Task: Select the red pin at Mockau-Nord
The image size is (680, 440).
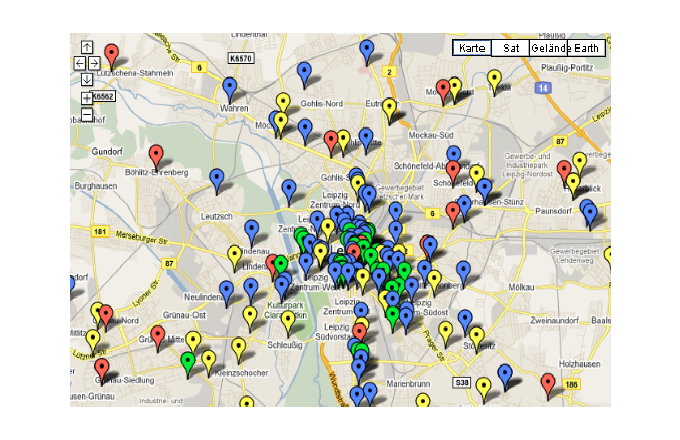Action: pos(443,89)
